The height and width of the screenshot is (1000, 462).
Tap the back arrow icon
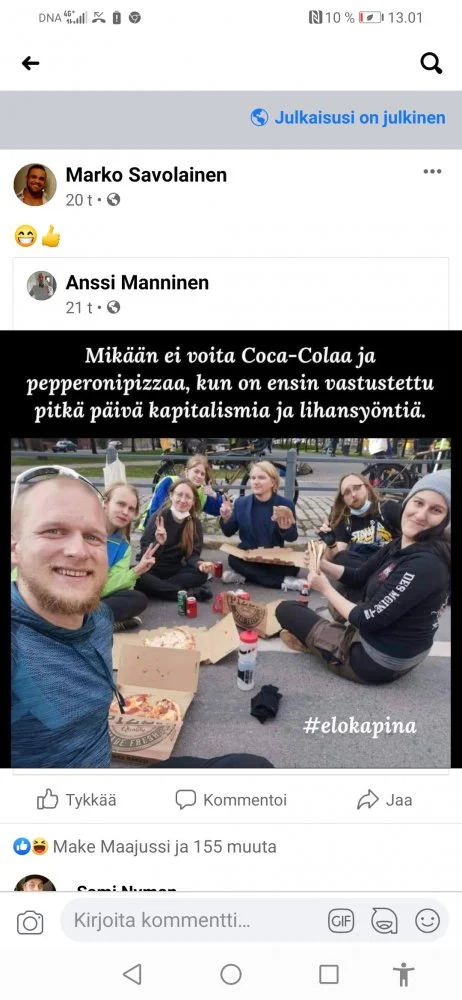tap(30, 62)
